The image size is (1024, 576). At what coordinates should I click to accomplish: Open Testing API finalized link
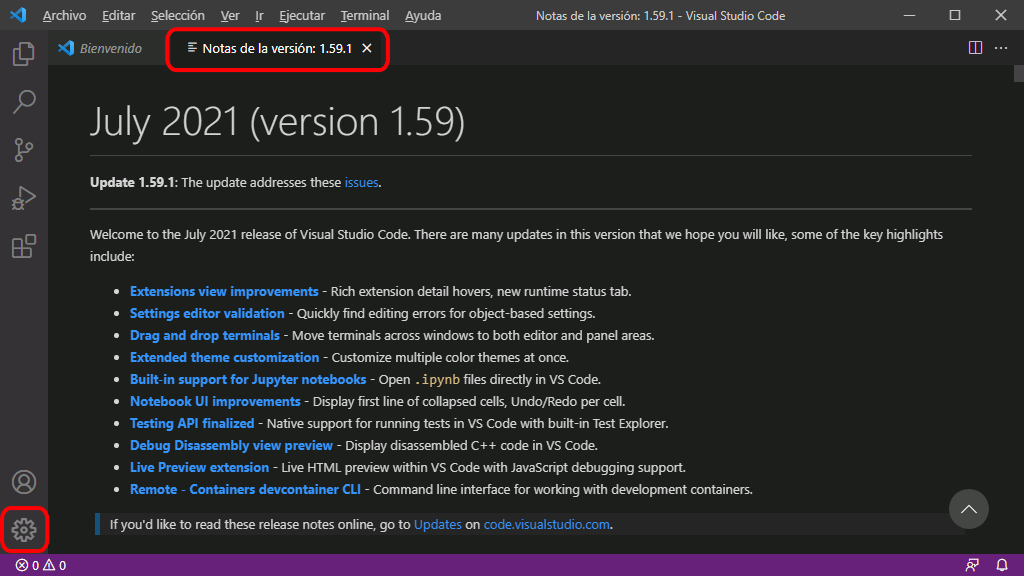[x=192, y=423]
